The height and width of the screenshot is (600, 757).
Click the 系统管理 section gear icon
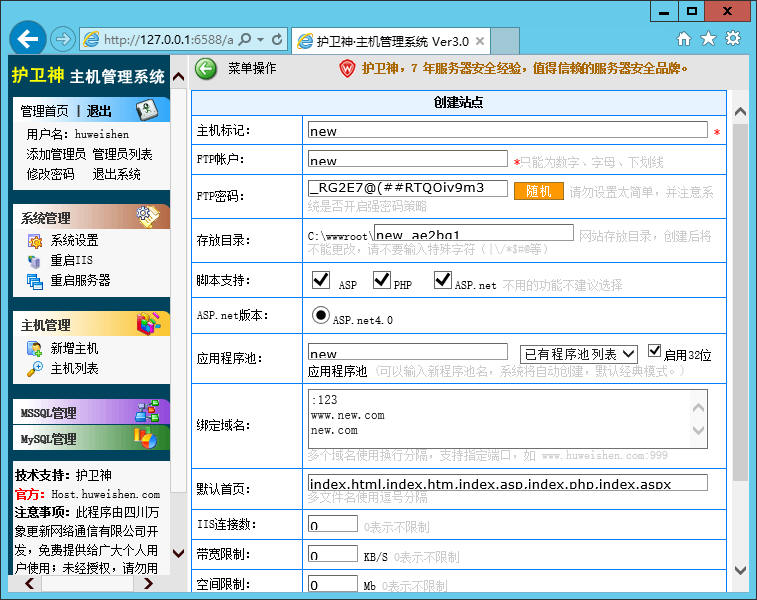(148, 217)
